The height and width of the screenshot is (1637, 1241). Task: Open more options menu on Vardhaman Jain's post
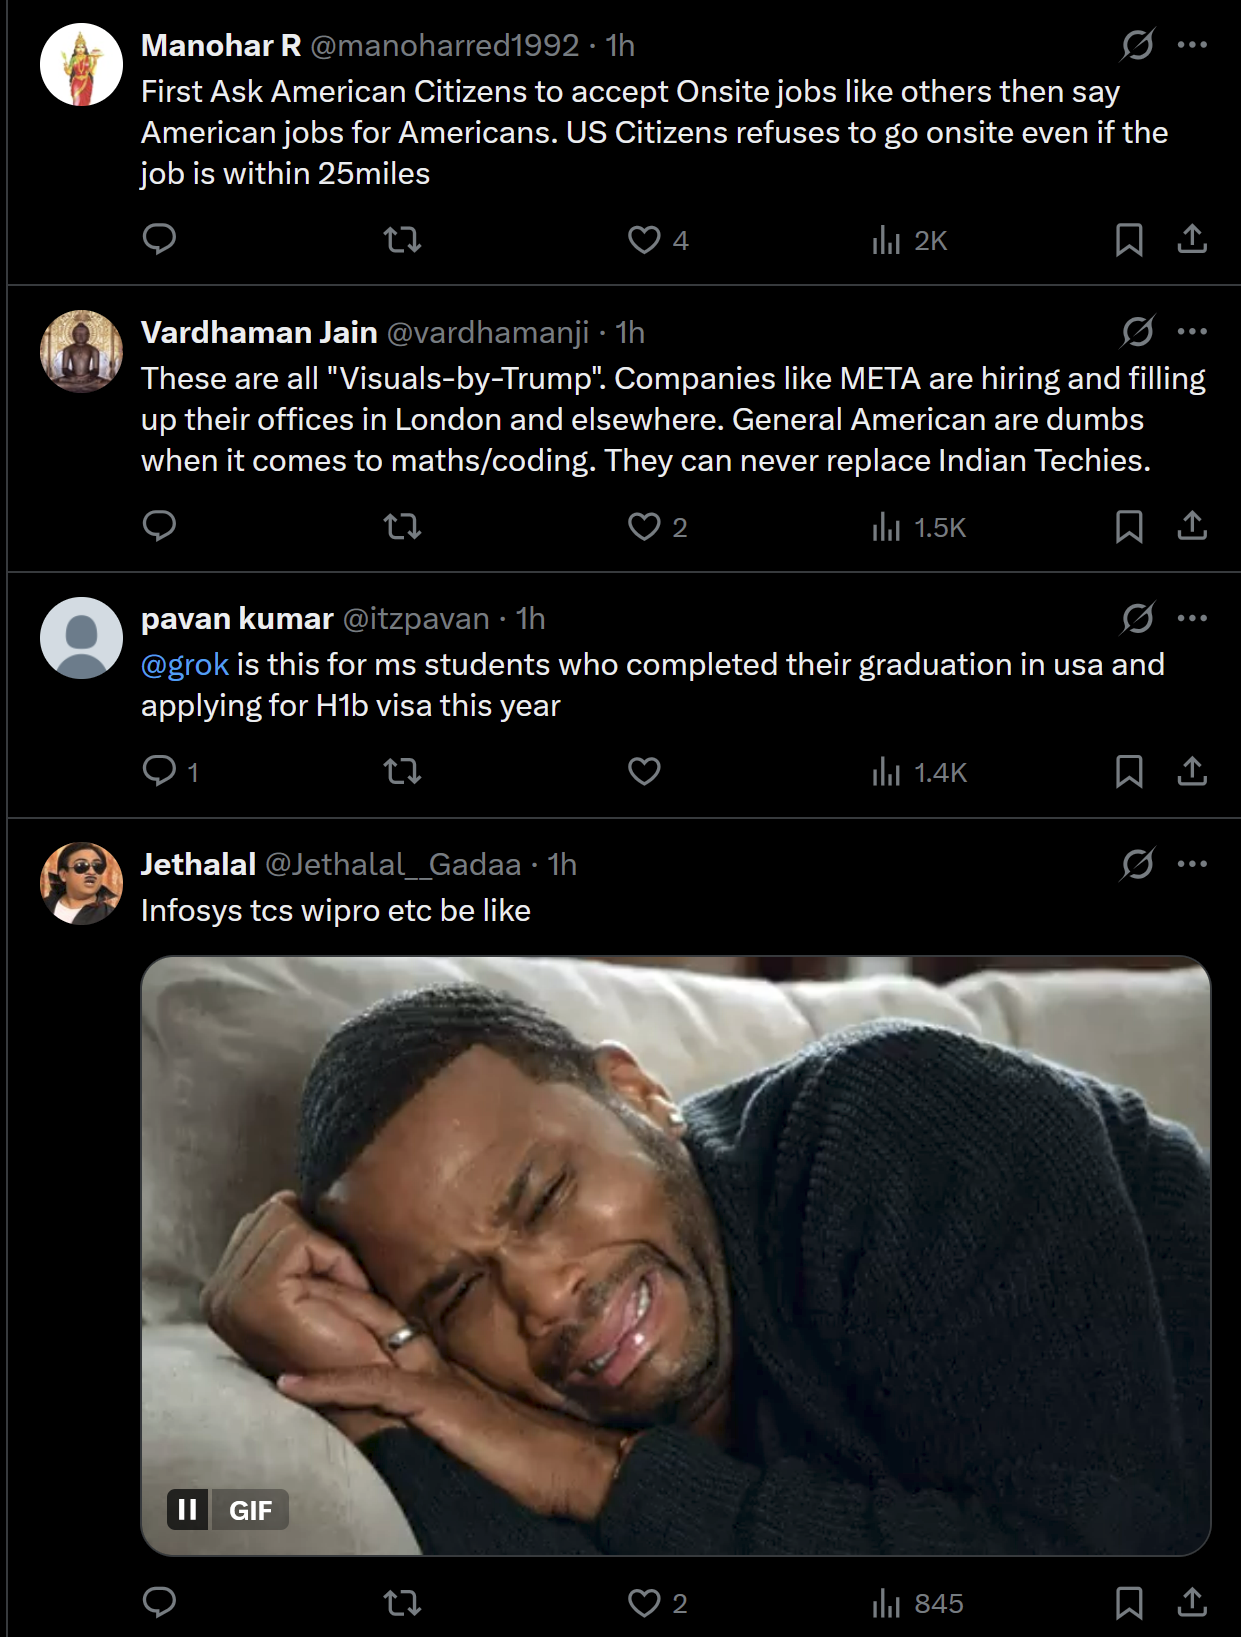click(x=1192, y=332)
